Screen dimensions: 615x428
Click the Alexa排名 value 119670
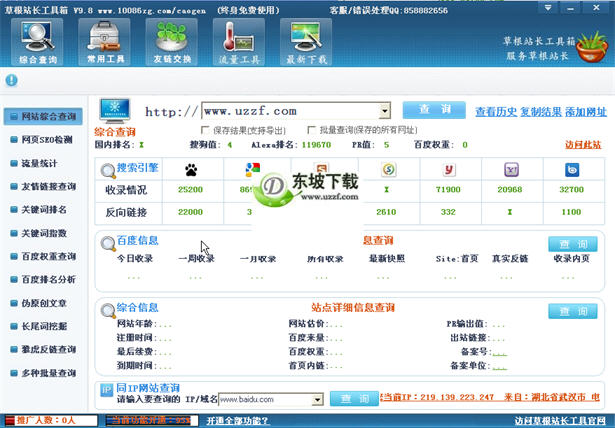(316, 145)
